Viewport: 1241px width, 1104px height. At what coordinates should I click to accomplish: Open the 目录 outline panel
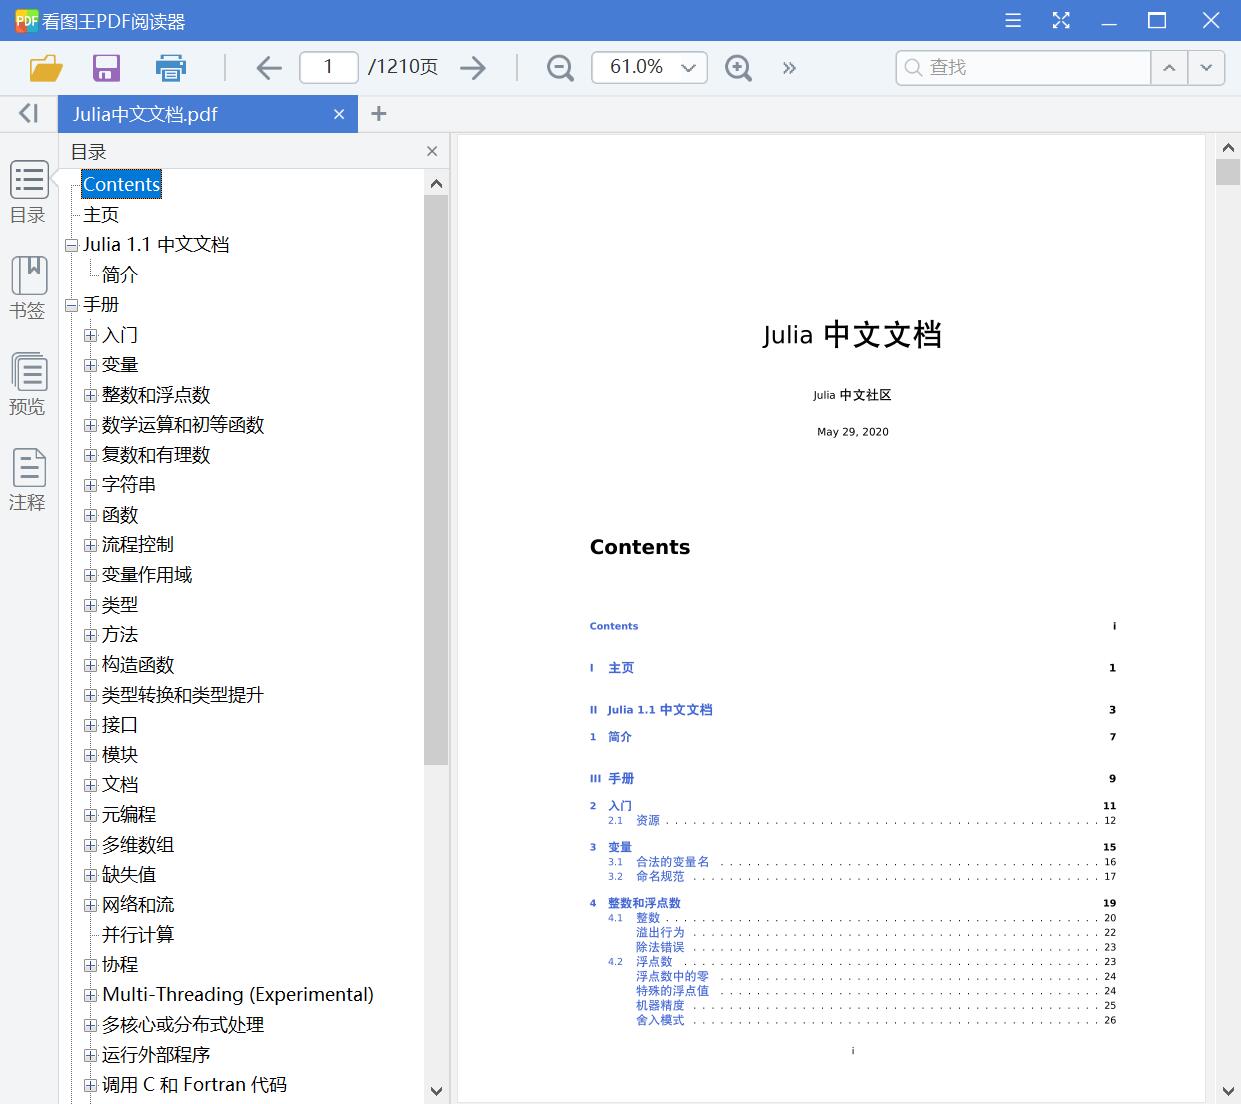point(29,192)
